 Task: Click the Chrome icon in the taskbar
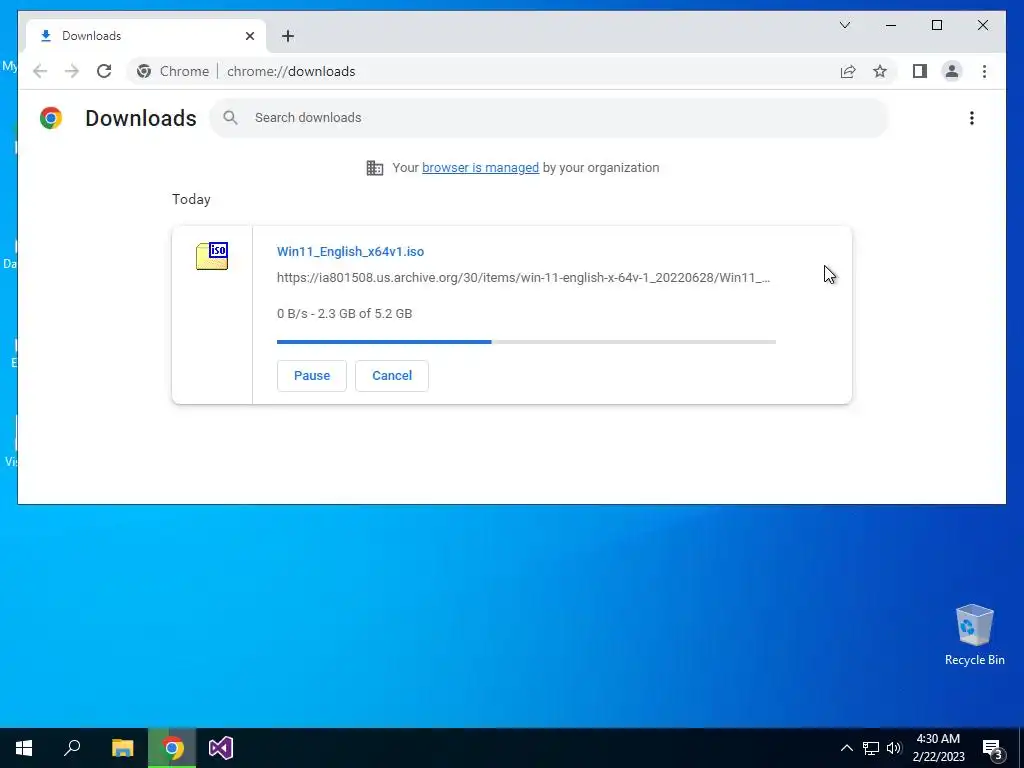pyautogui.click(x=172, y=748)
